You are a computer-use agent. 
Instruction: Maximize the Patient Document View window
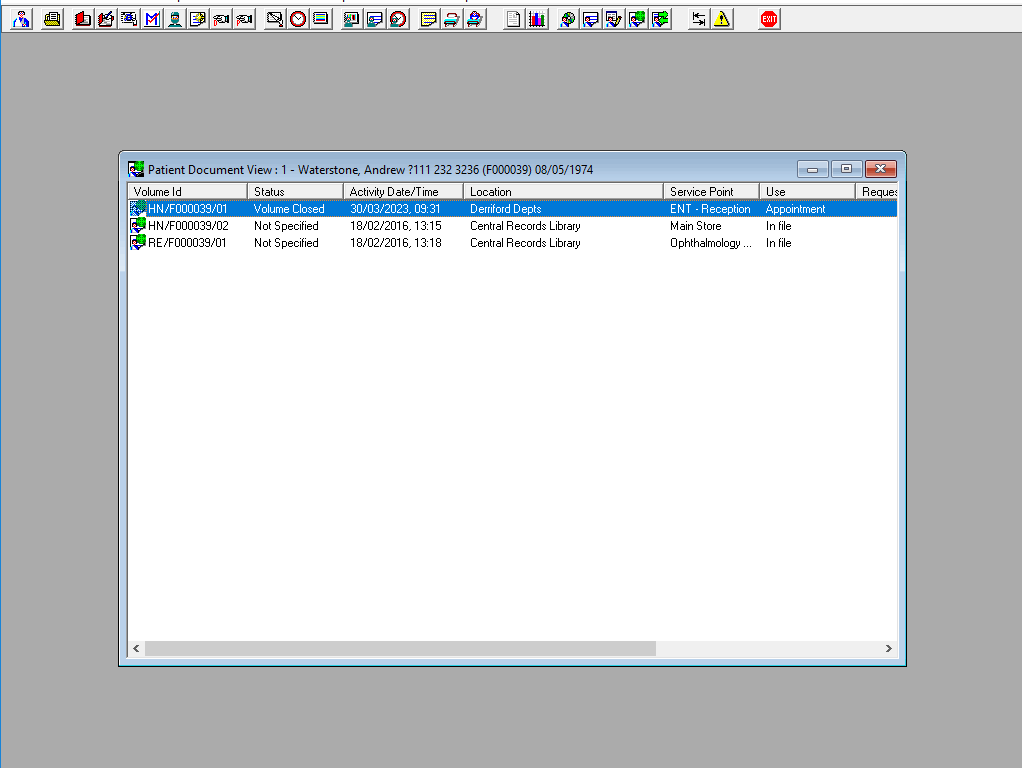[x=846, y=169]
